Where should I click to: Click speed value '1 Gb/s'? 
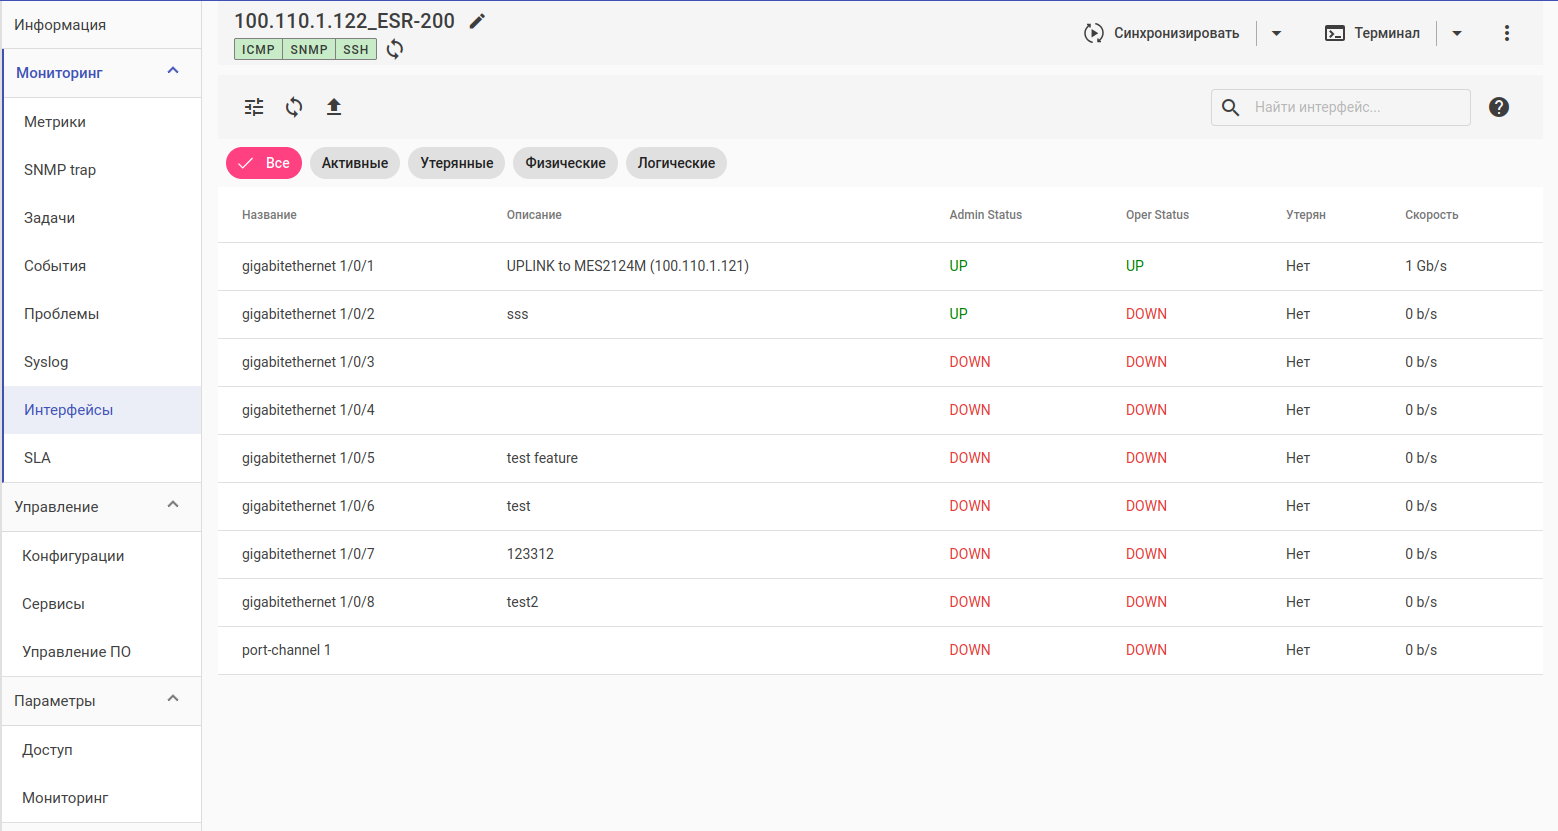[x=1426, y=266]
